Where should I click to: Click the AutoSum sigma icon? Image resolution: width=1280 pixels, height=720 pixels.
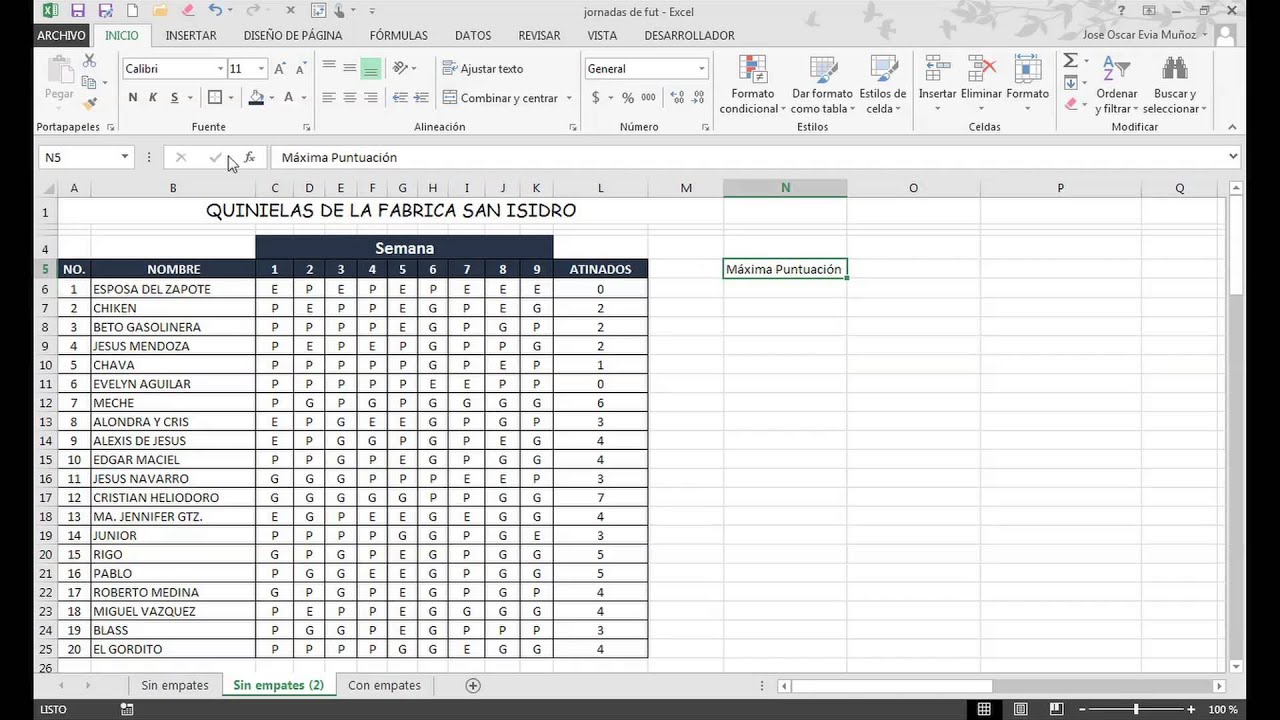pyautogui.click(x=1070, y=61)
